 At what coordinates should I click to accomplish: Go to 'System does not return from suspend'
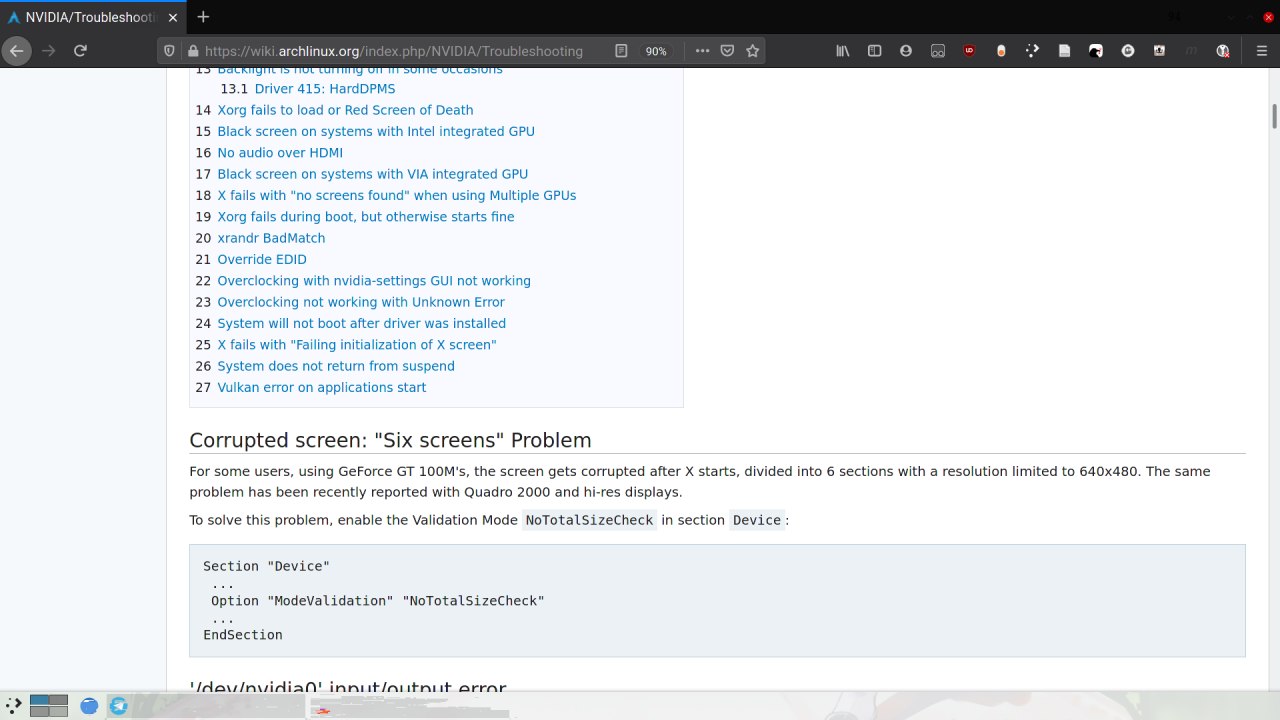click(x=336, y=366)
